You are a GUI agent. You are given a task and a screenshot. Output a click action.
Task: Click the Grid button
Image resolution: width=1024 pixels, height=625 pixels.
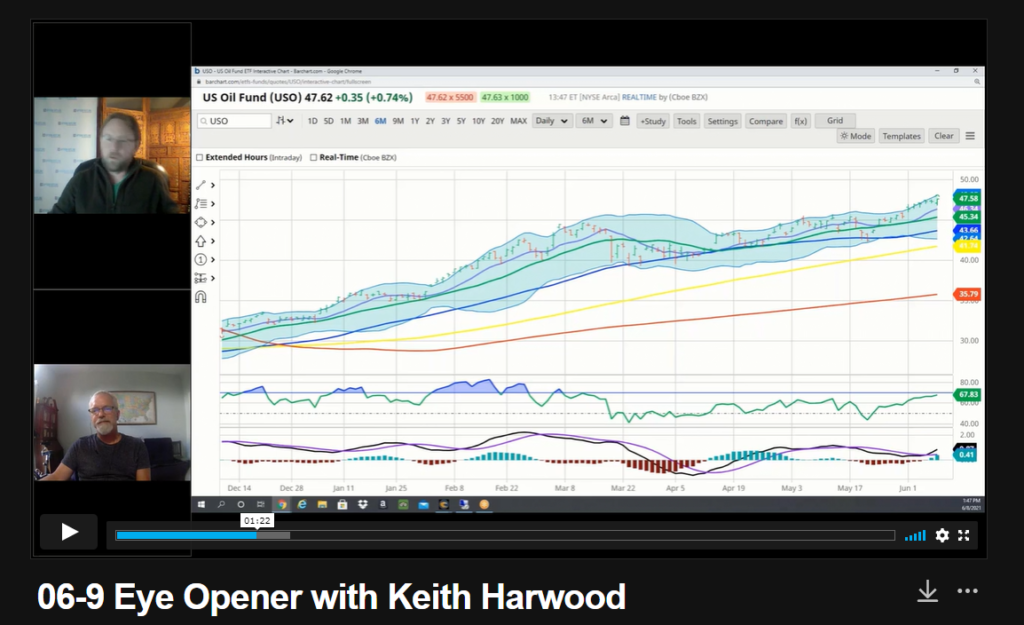click(835, 121)
